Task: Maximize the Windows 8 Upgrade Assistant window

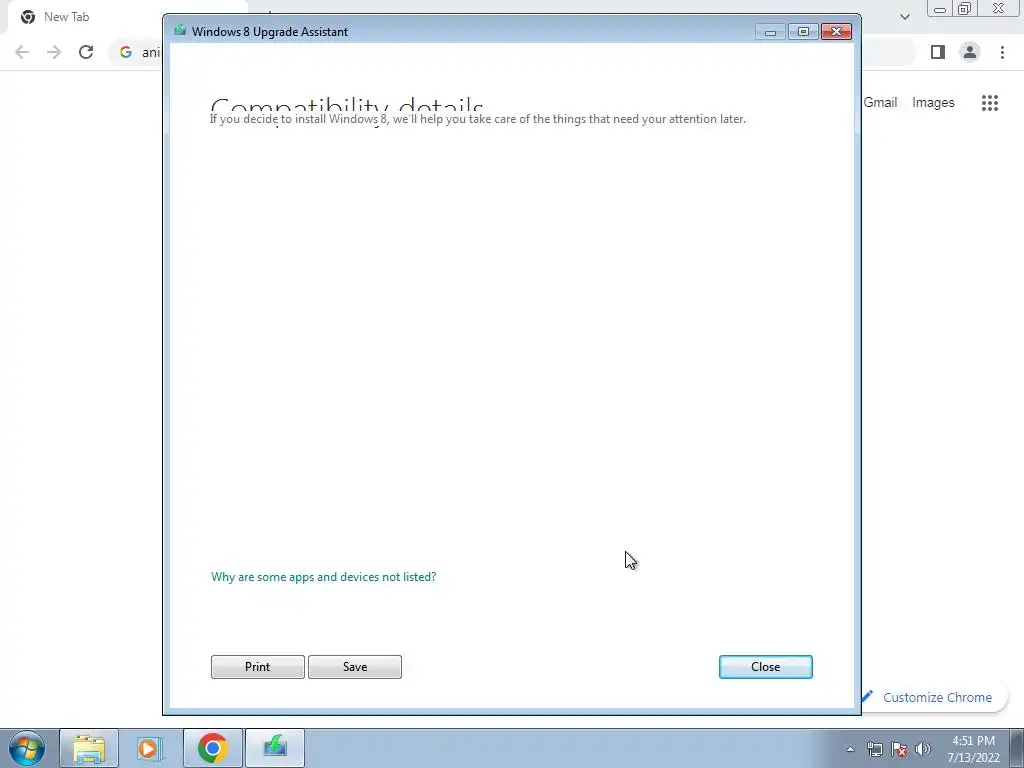Action: (x=803, y=32)
